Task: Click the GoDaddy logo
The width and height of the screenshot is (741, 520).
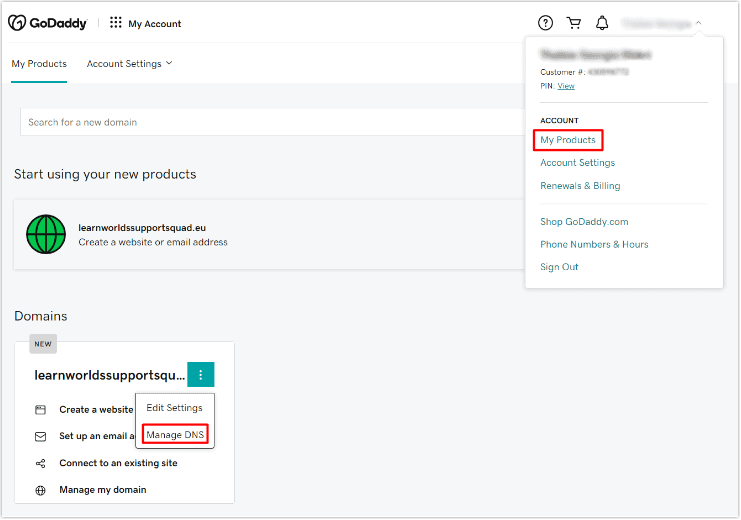Action: 48,23
